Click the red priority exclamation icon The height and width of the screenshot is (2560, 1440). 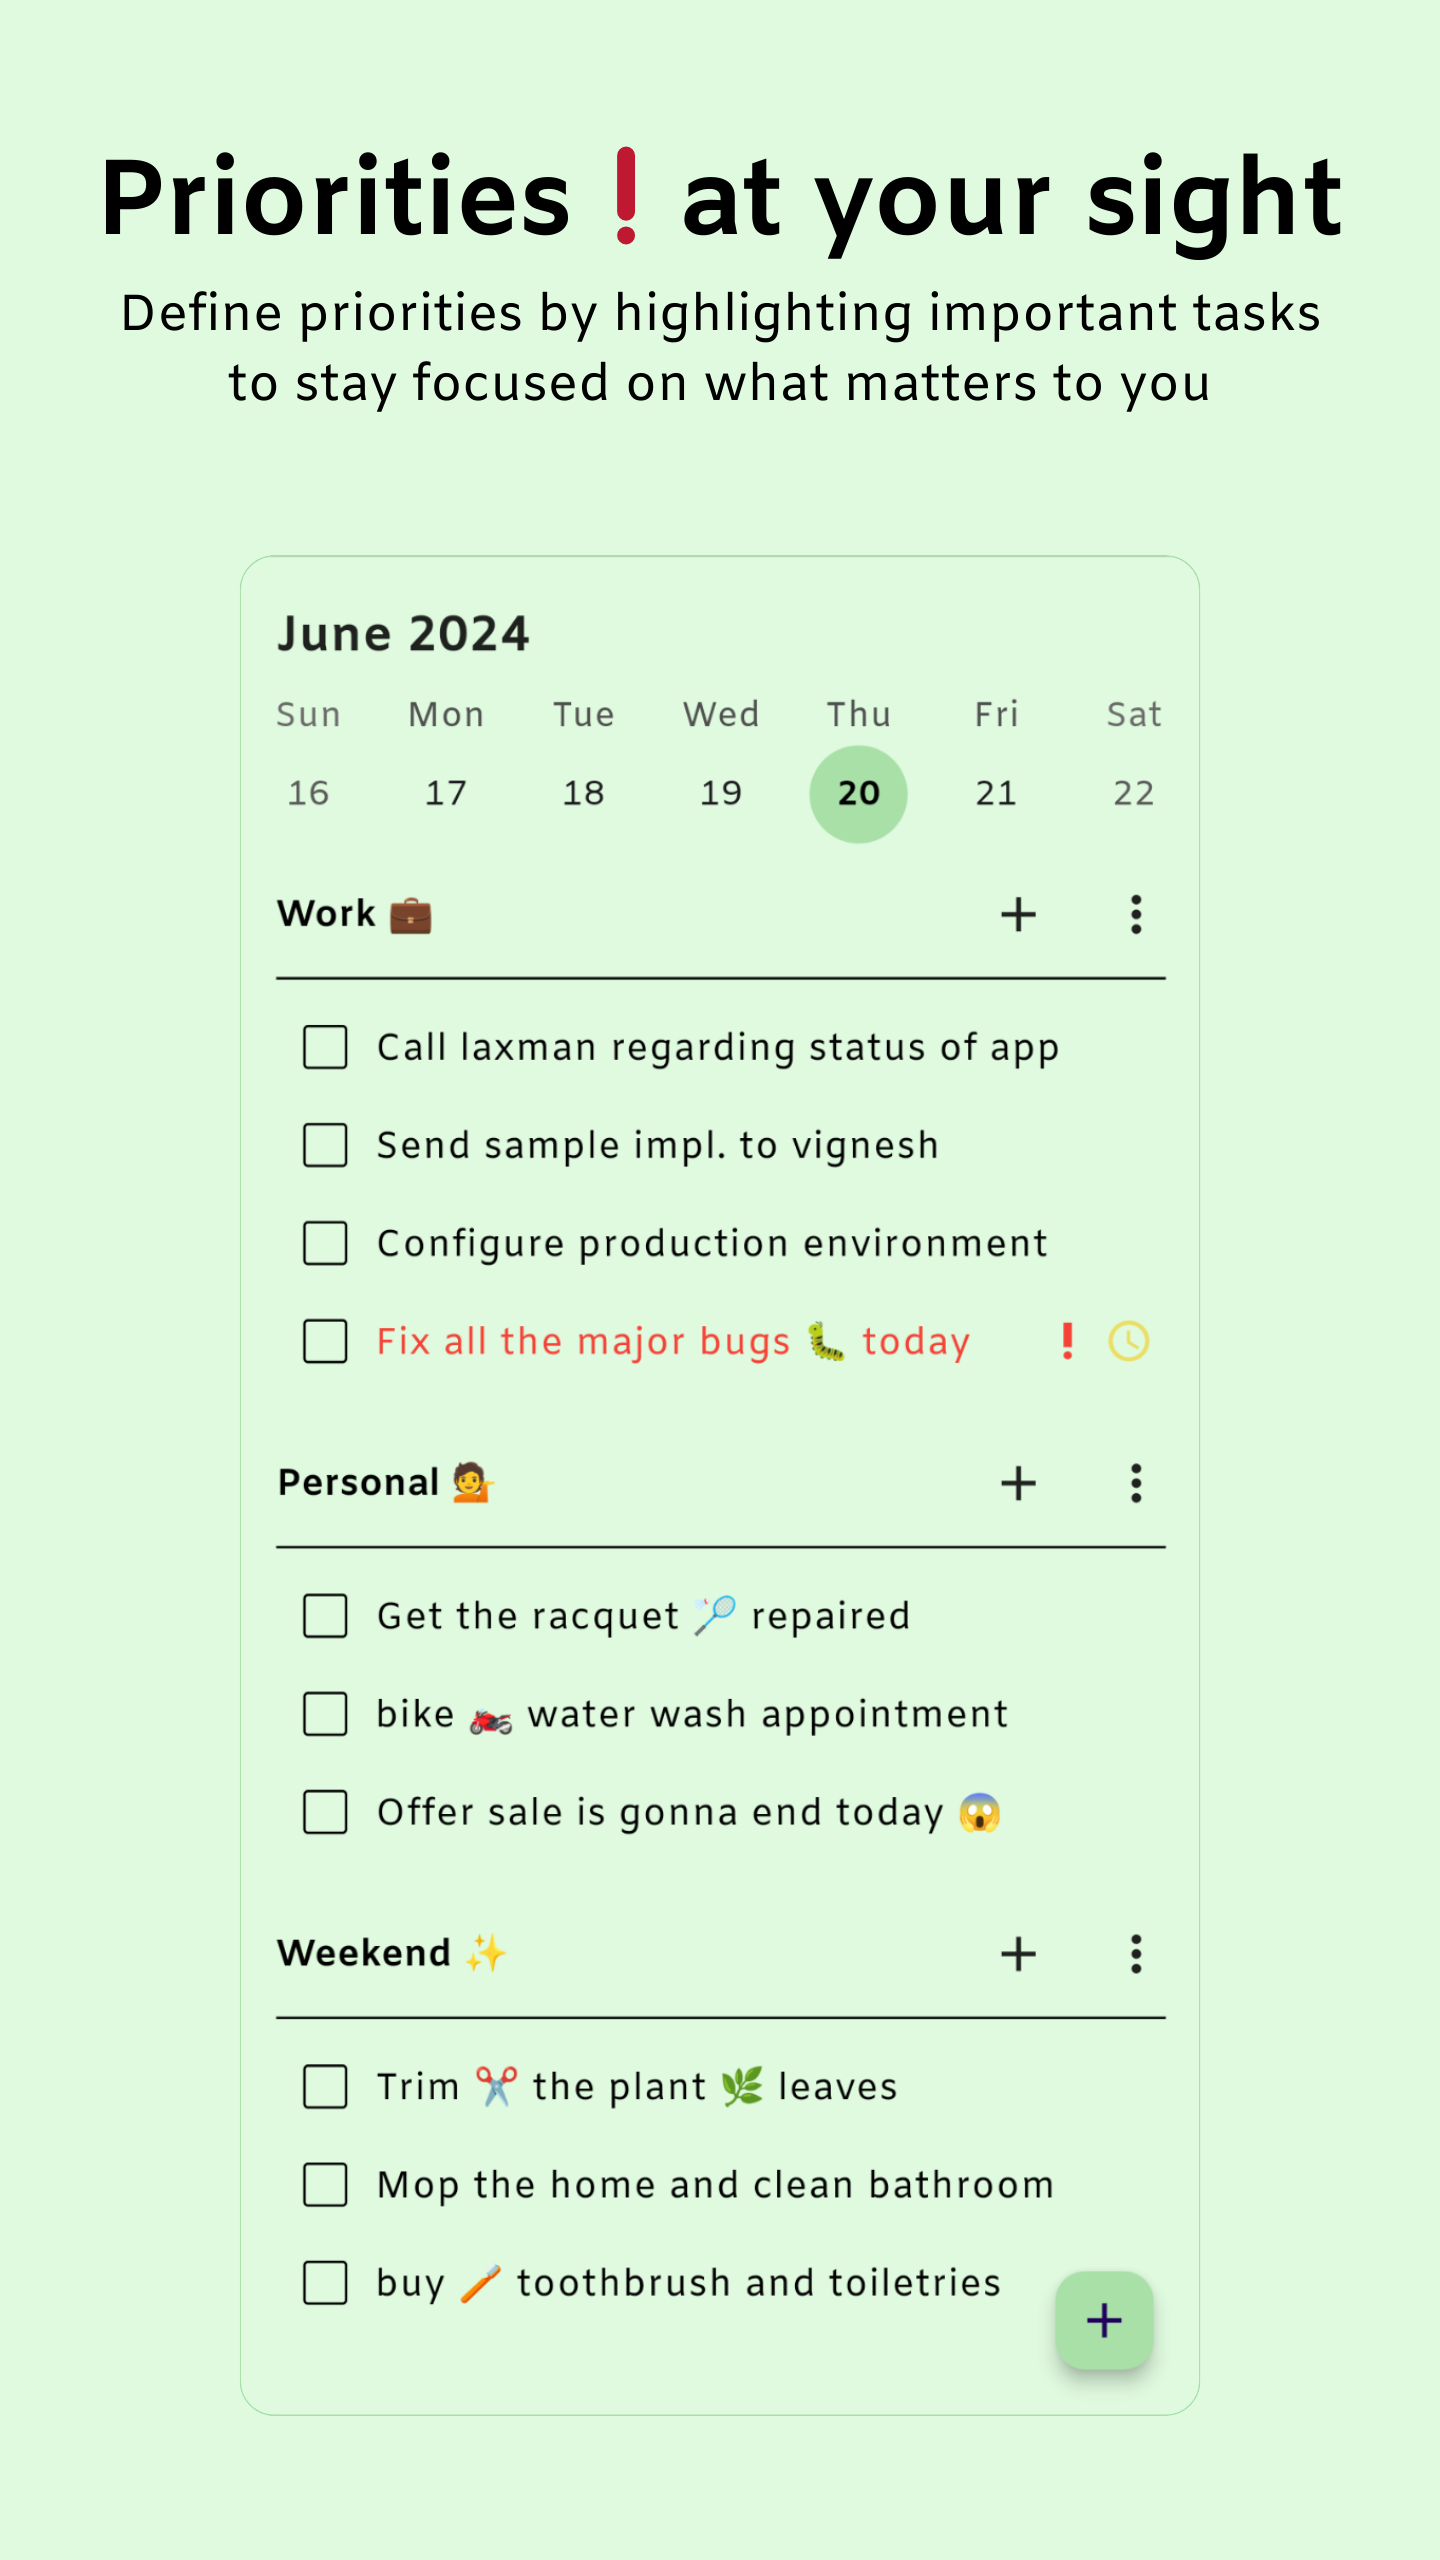[x=1068, y=1341]
